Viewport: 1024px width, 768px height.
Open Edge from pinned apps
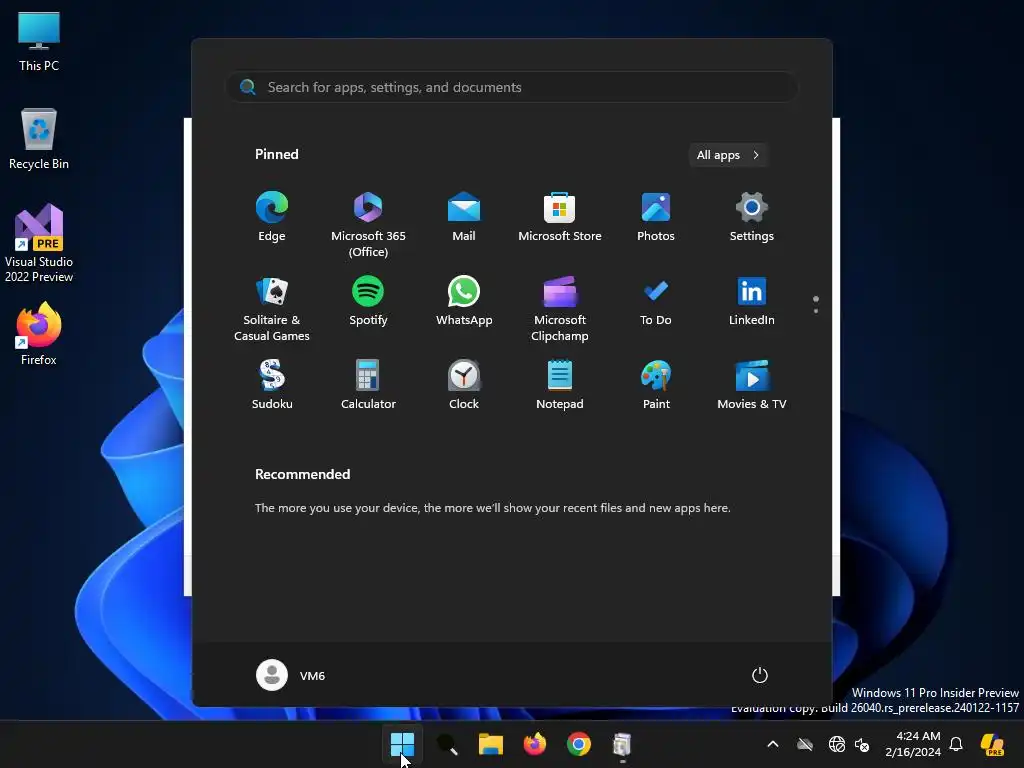(272, 217)
